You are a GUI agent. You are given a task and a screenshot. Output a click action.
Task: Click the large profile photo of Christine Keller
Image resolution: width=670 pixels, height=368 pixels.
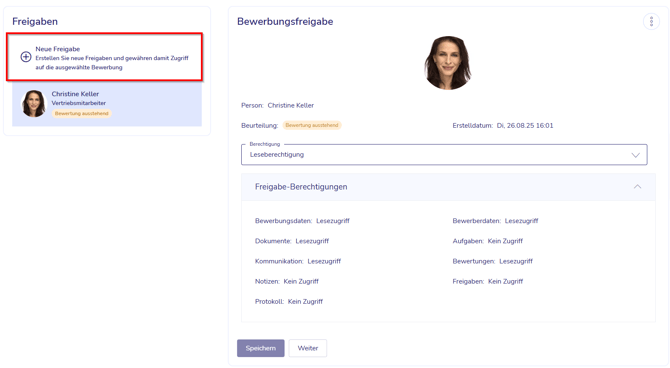pyautogui.click(x=448, y=63)
